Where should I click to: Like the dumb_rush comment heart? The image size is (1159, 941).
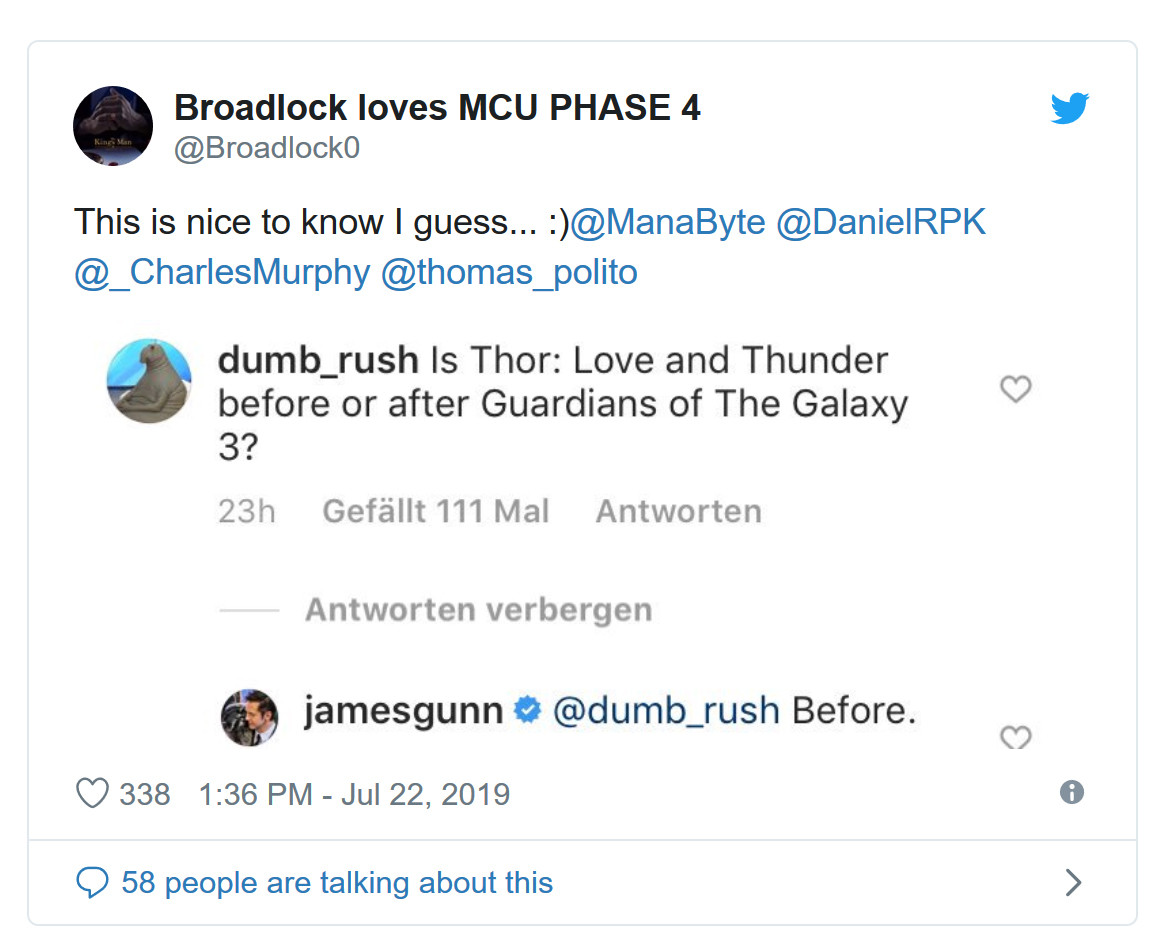[x=1015, y=389]
